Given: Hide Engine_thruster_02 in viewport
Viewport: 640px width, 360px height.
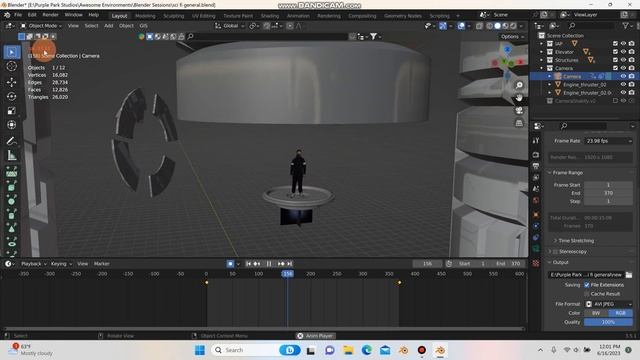Looking at the screenshot, I should (623, 84).
